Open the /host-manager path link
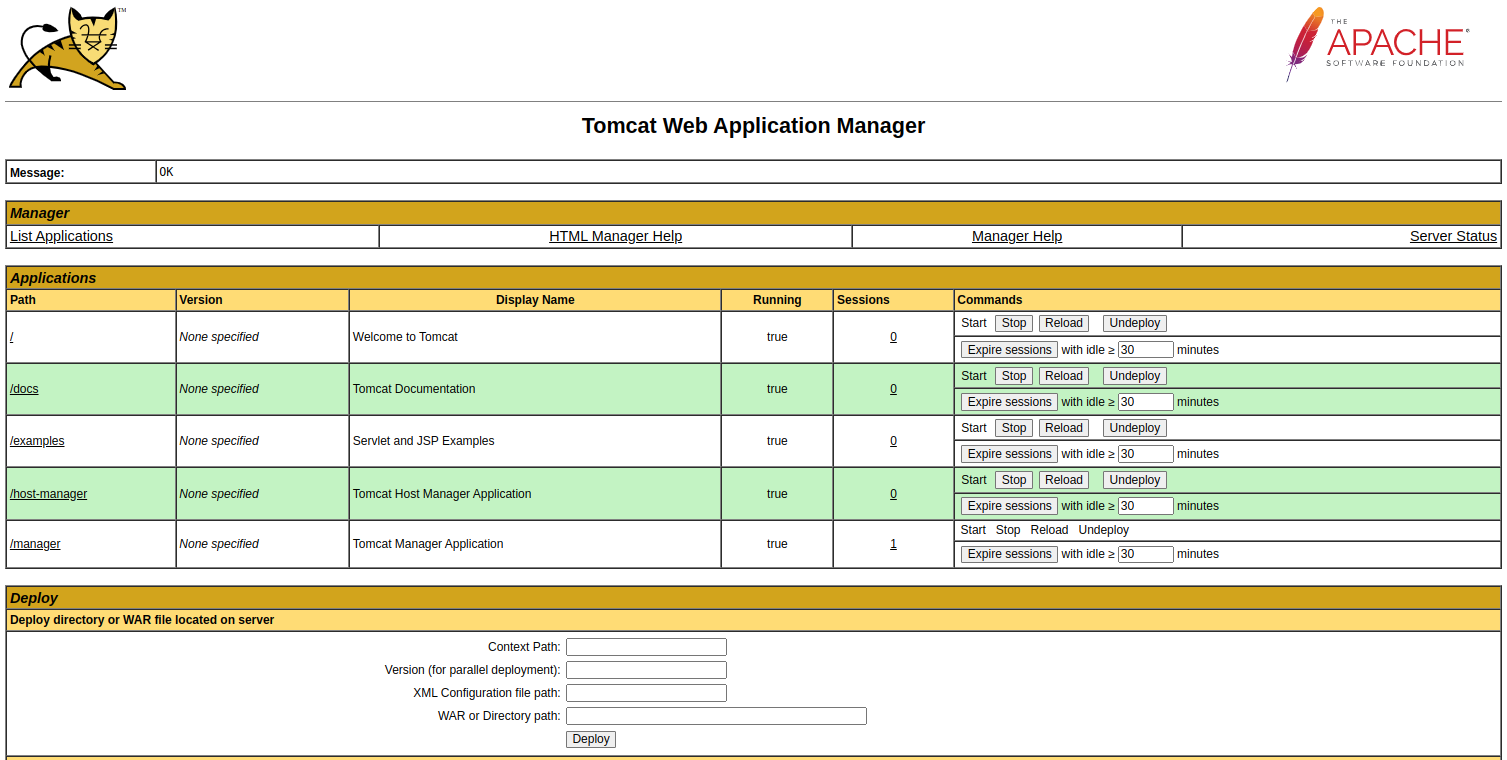Screen dimensions: 1507x760 48,494
